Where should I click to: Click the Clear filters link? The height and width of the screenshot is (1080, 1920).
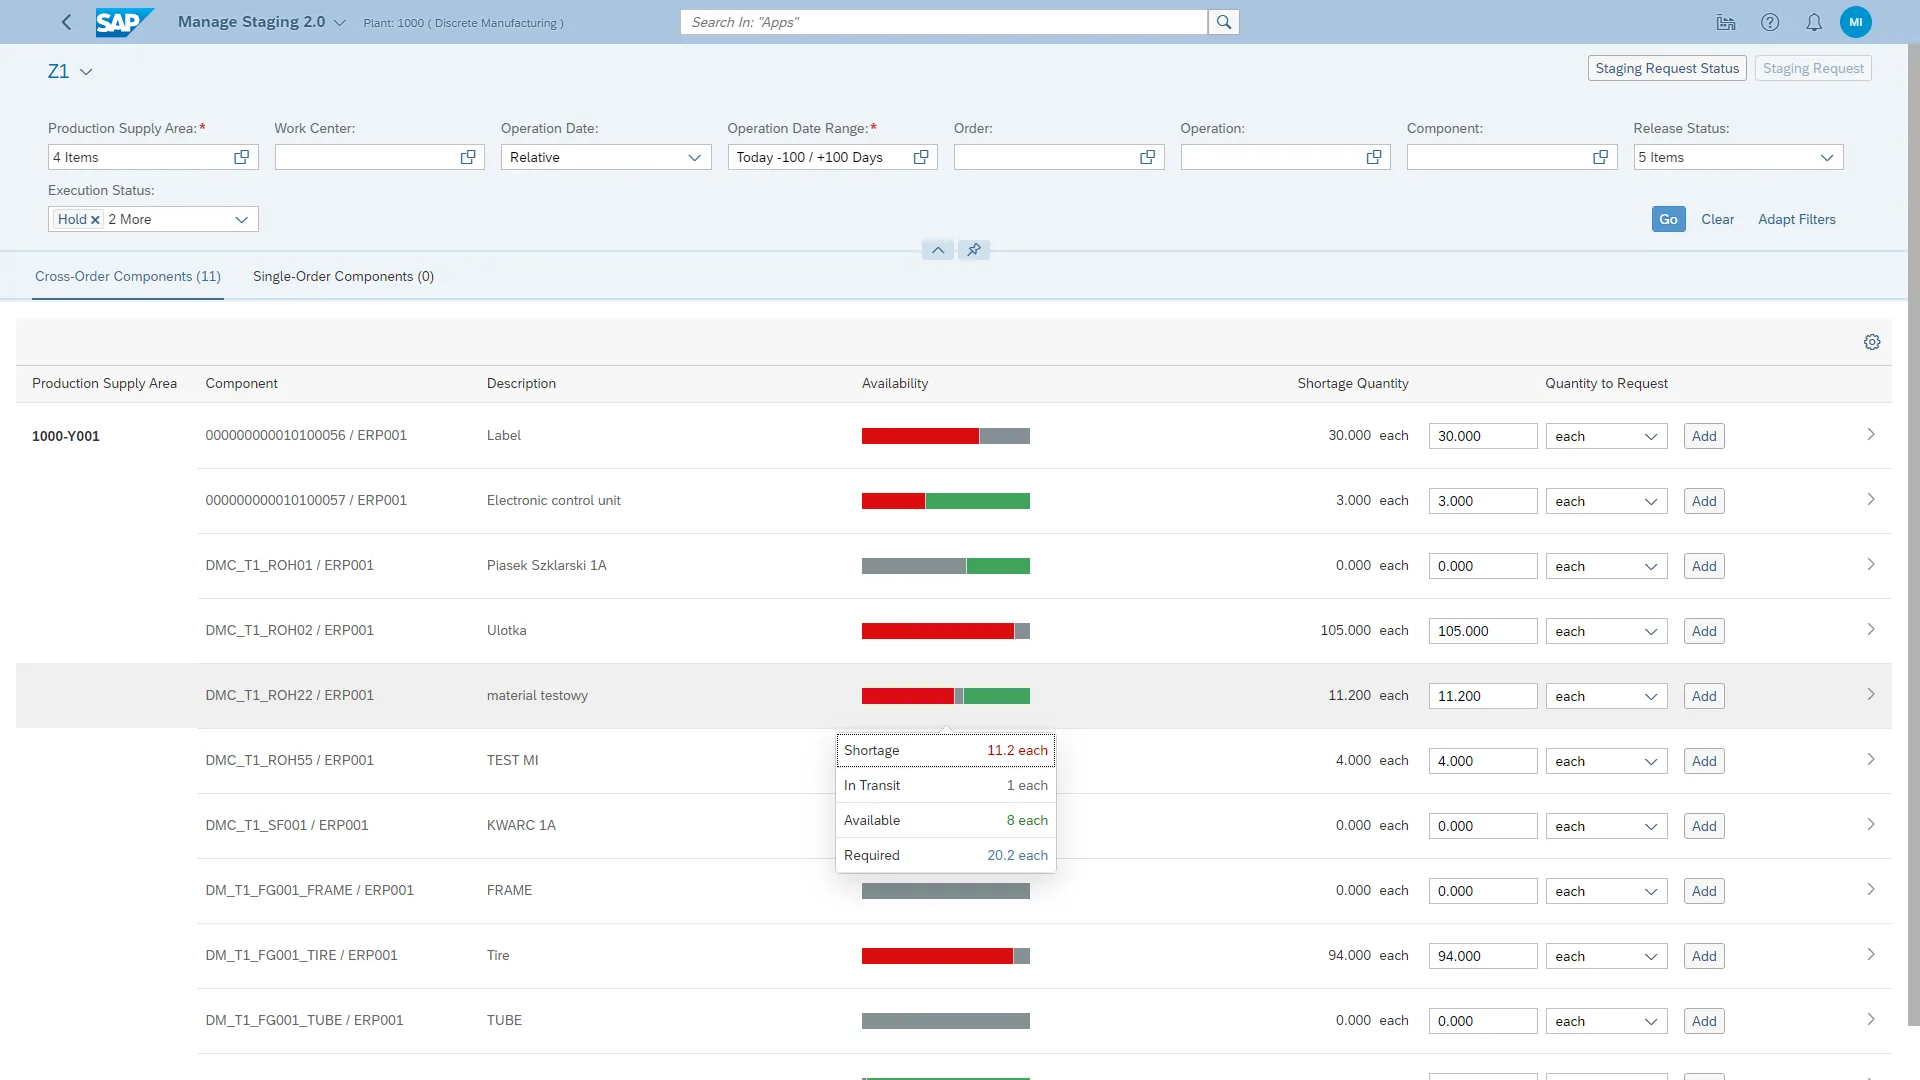1717,219
